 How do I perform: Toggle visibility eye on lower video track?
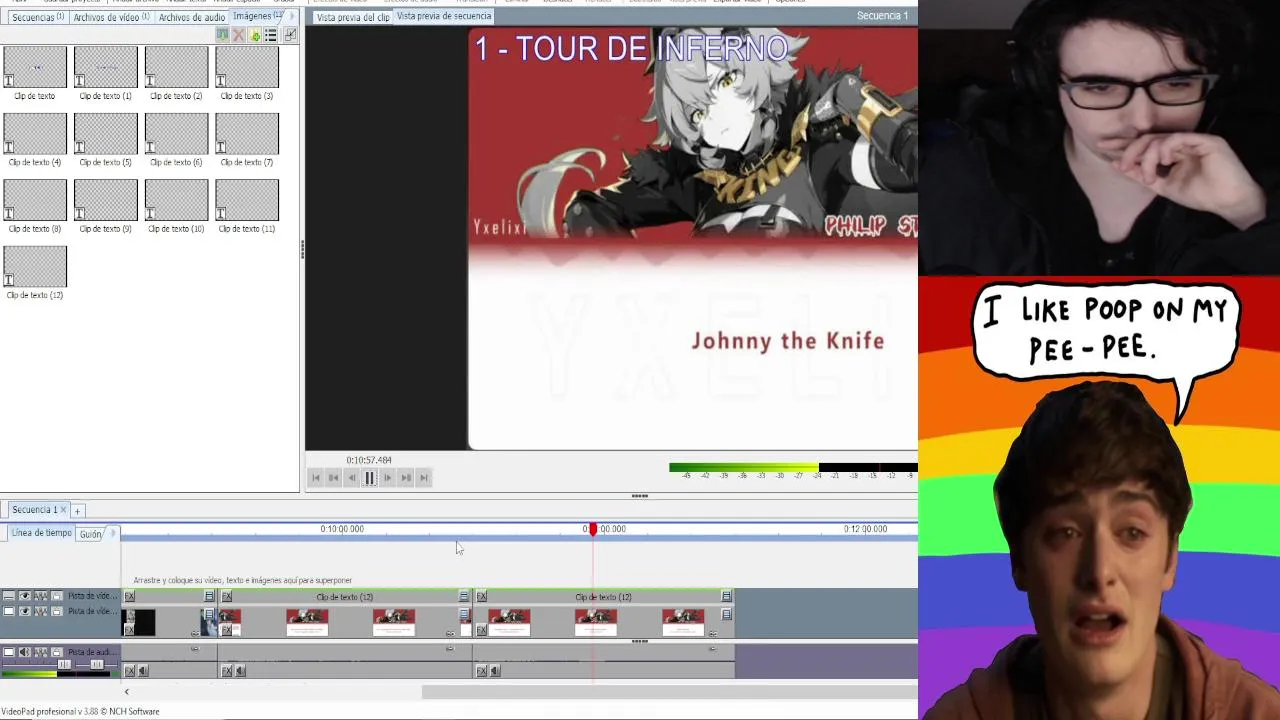pyautogui.click(x=25, y=611)
